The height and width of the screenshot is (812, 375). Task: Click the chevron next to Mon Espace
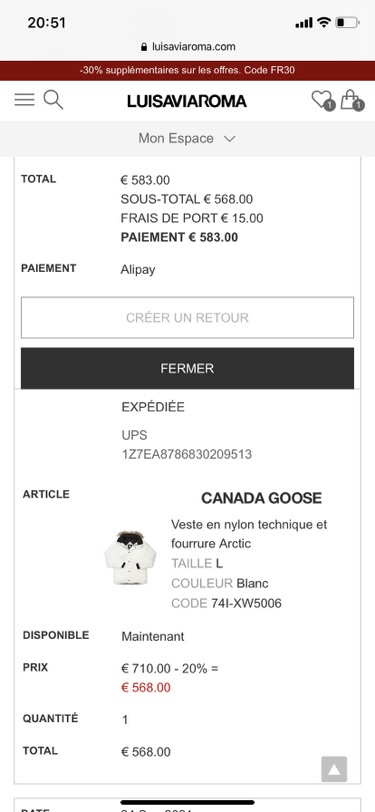[x=230, y=139]
